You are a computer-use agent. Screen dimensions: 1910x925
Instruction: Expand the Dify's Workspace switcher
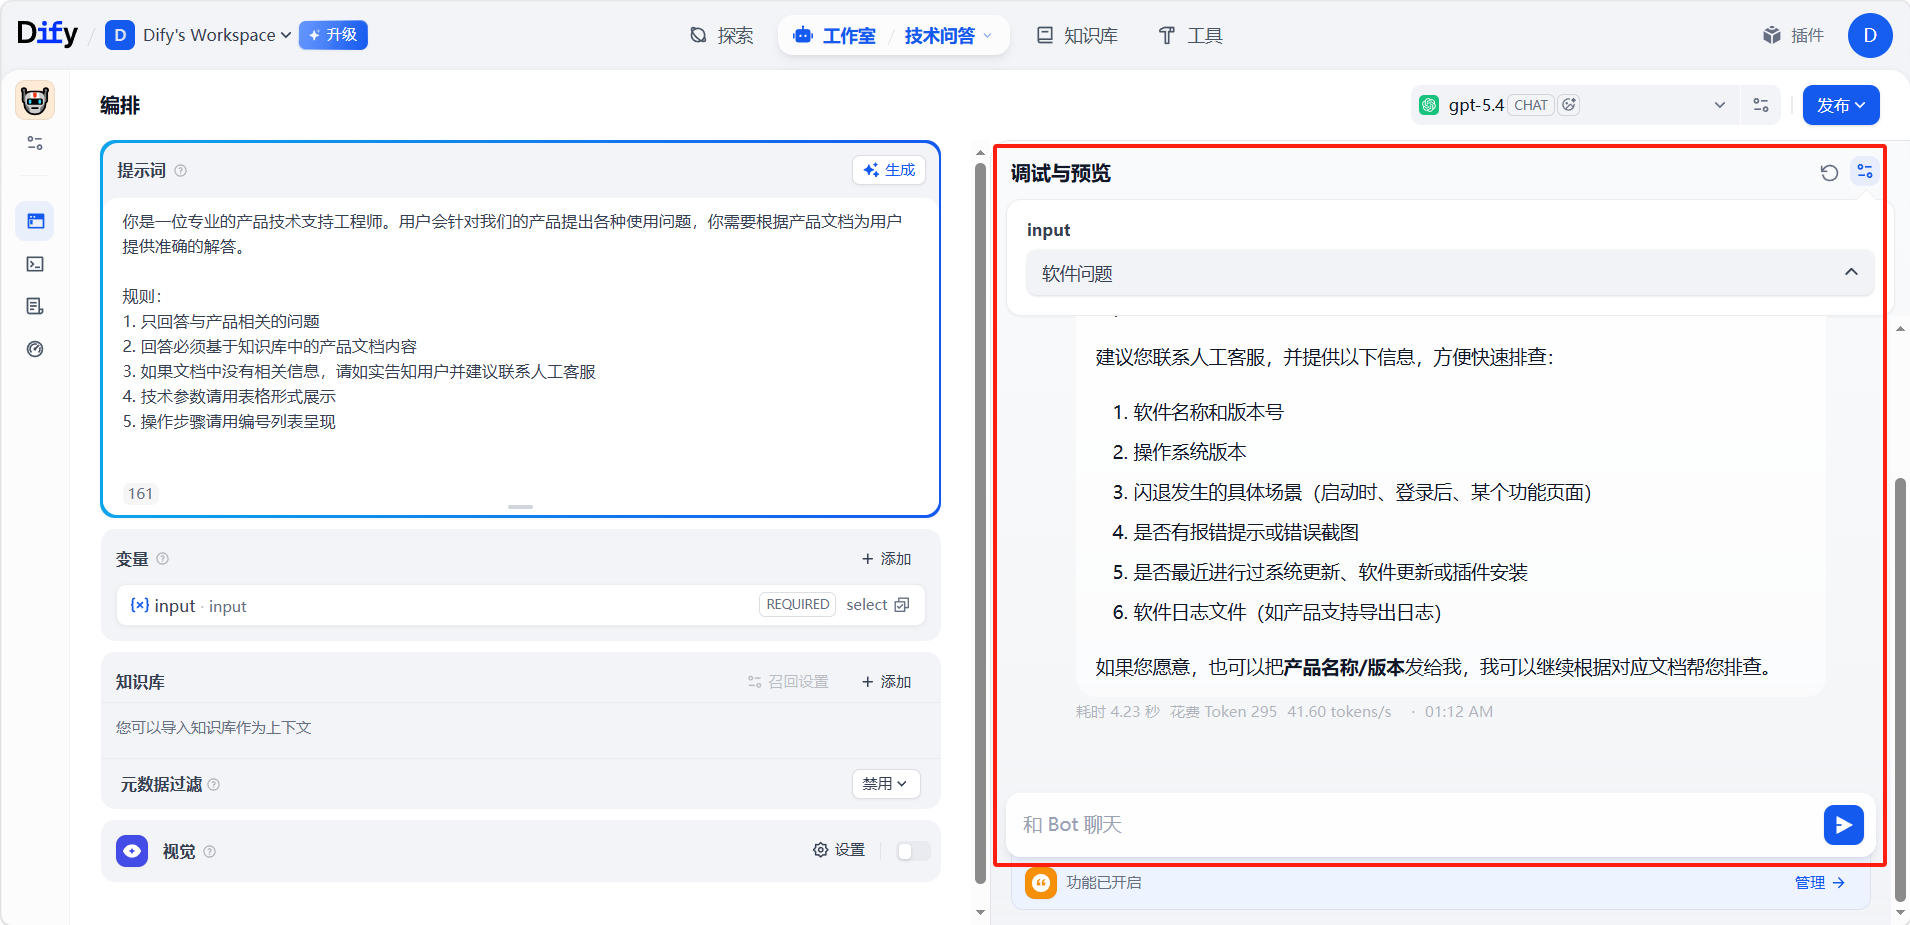(216, 36)
